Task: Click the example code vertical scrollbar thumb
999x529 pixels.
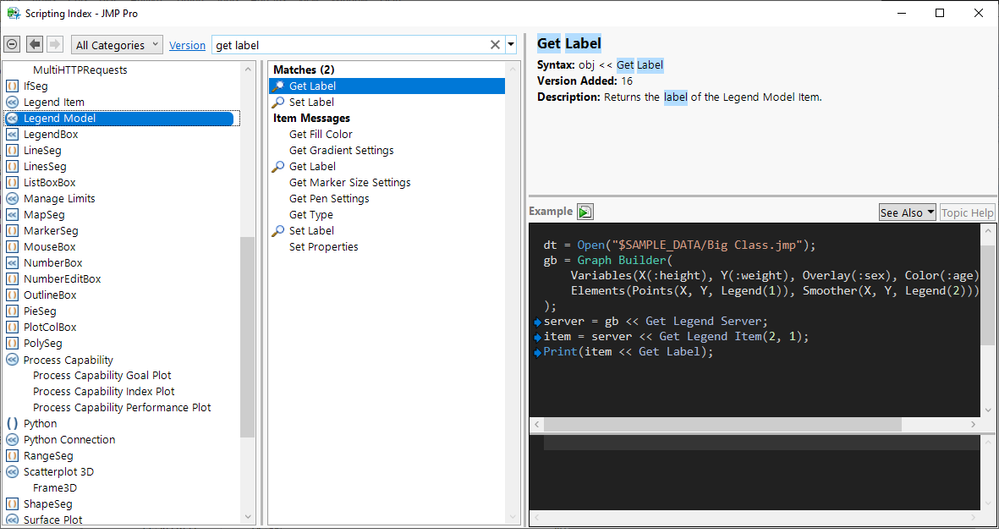Action: [988, 295]
